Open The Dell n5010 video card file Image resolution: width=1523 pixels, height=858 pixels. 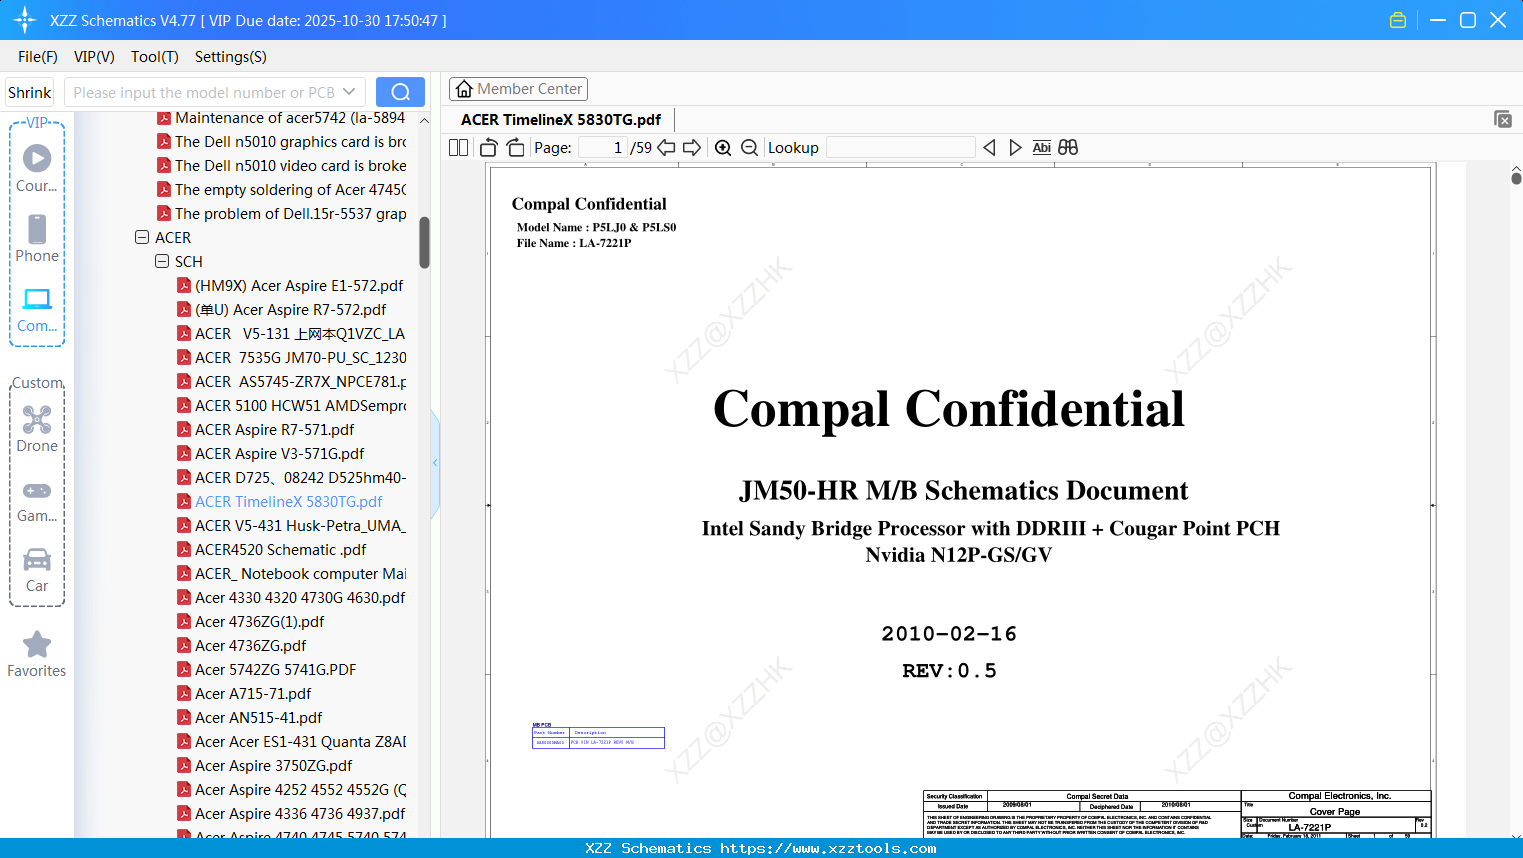290,166
